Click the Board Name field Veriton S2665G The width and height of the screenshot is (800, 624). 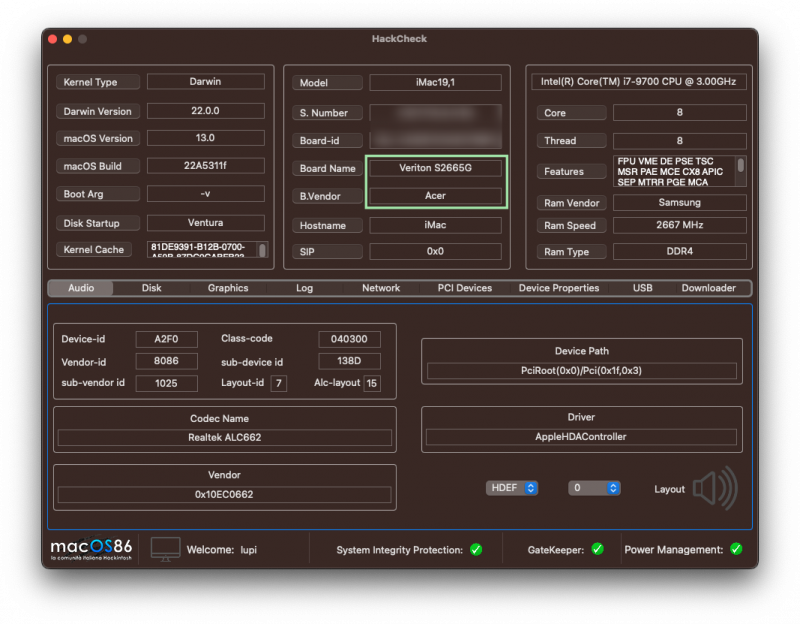click(436, 168)
